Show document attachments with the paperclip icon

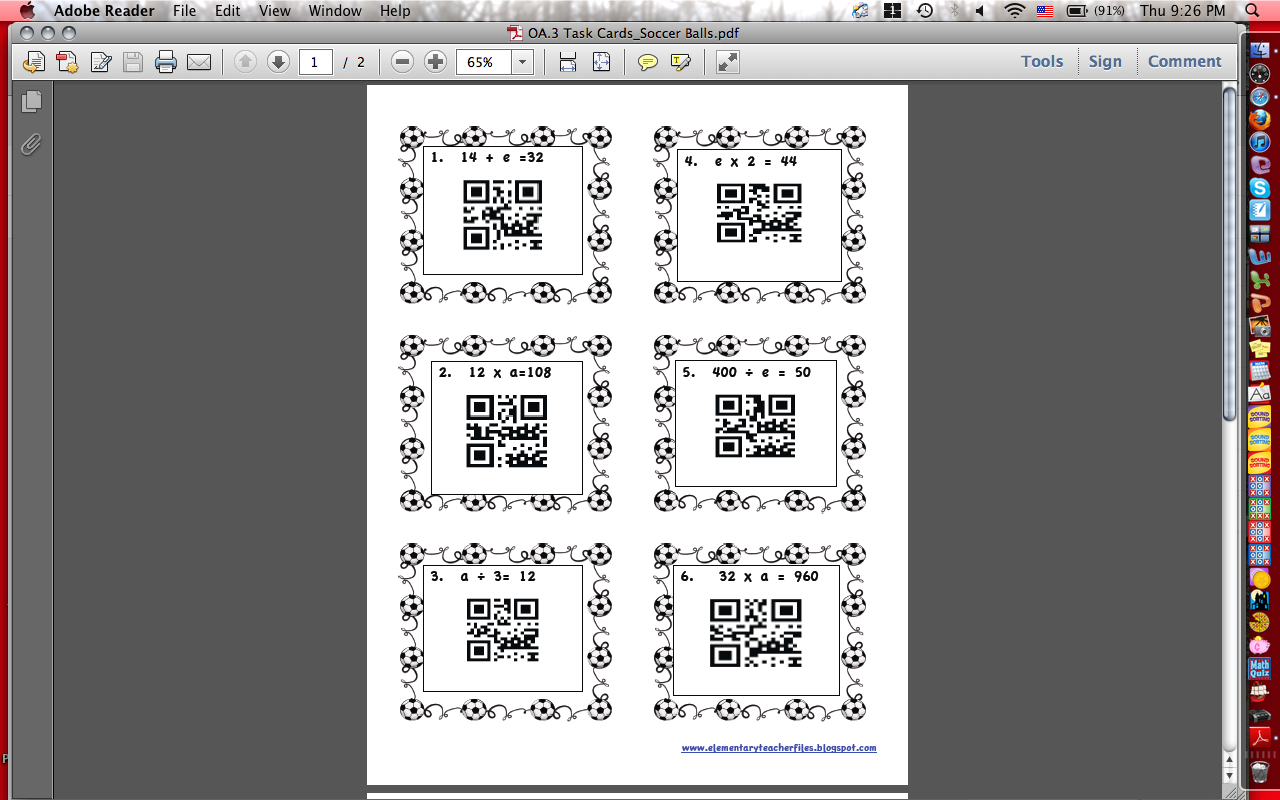(31, 144)
